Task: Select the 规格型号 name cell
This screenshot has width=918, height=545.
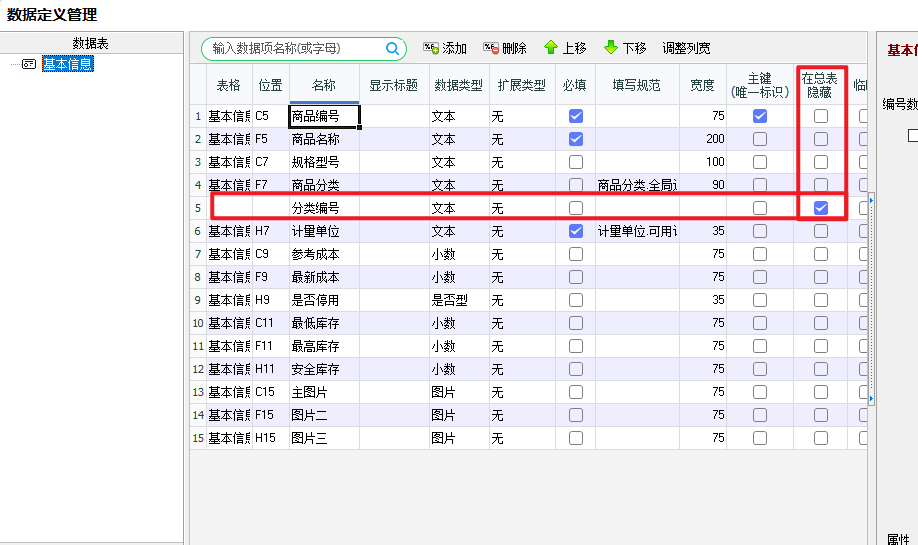Action: 324,162
